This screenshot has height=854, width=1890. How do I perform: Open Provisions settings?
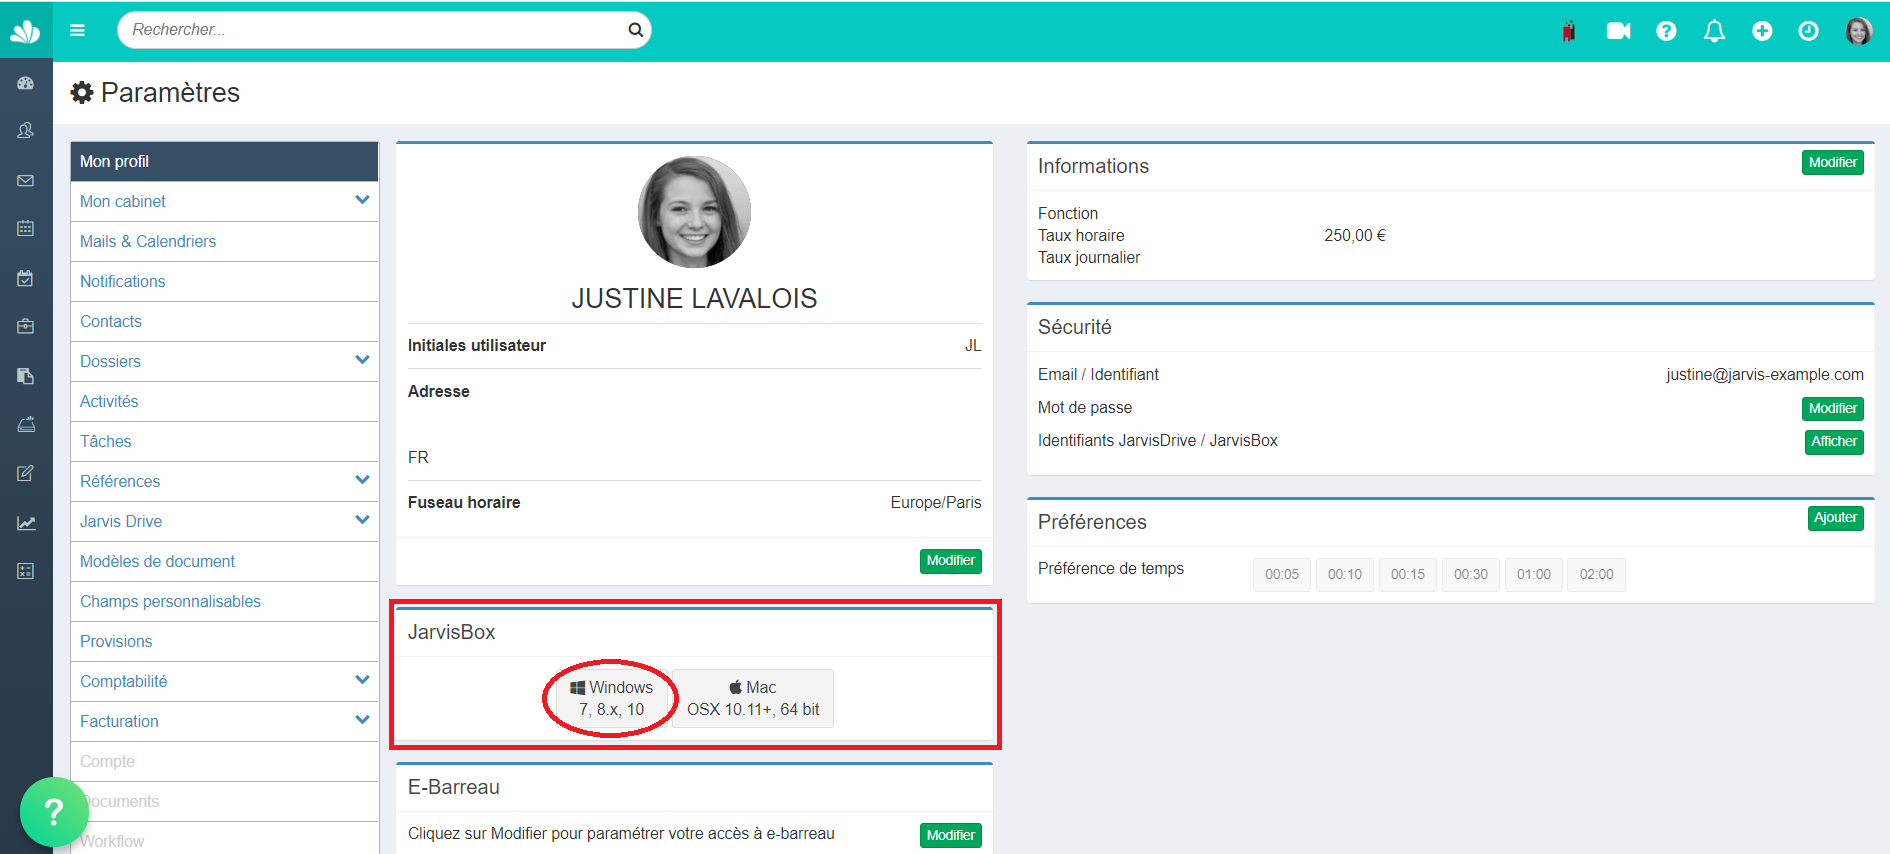coord(224,641)
